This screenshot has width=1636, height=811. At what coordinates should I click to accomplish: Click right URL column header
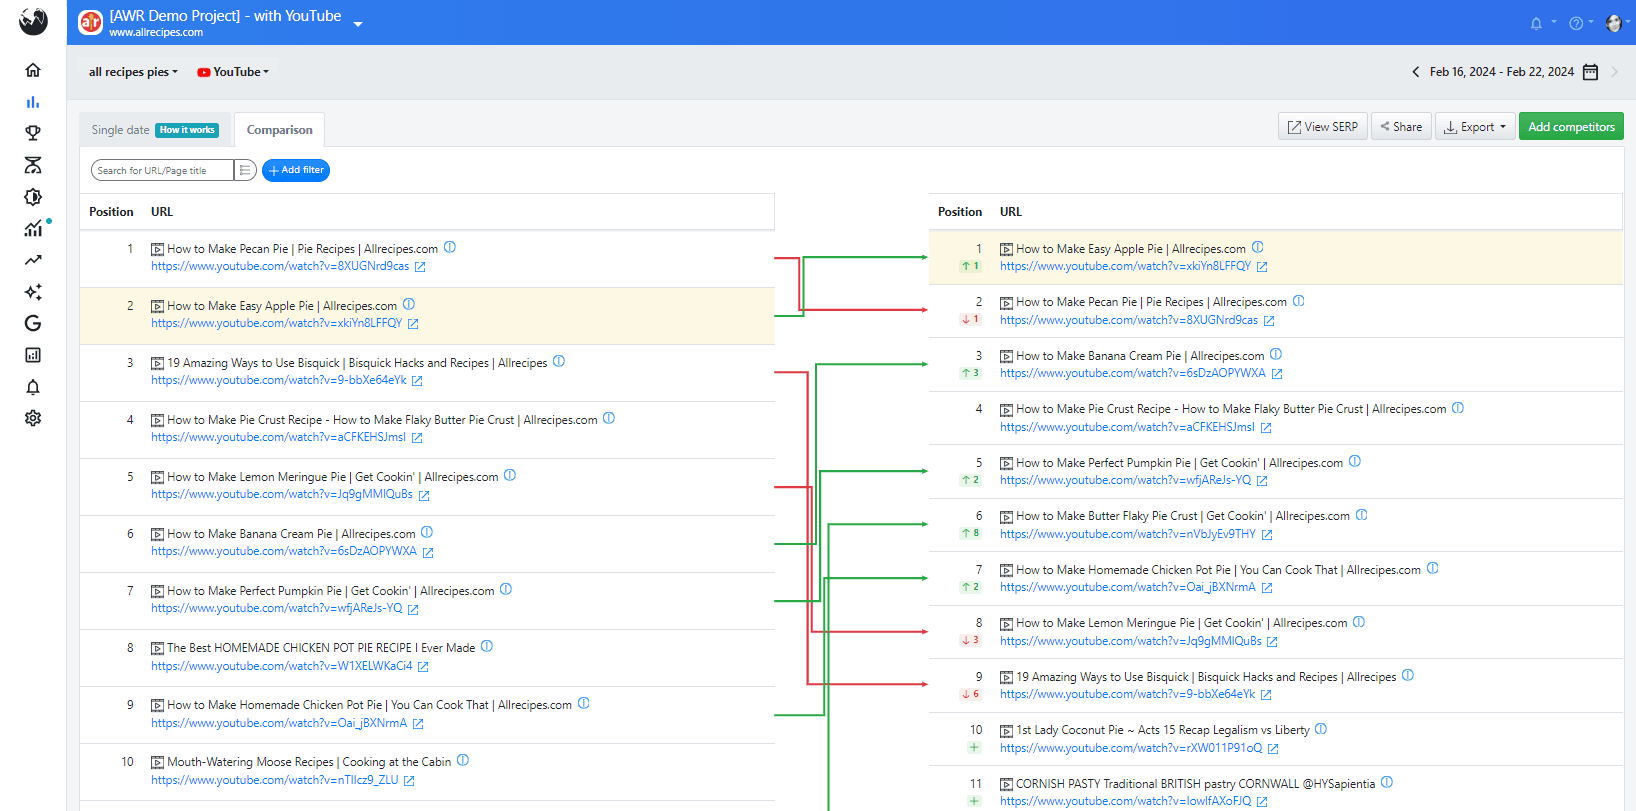pos(1011,212)
